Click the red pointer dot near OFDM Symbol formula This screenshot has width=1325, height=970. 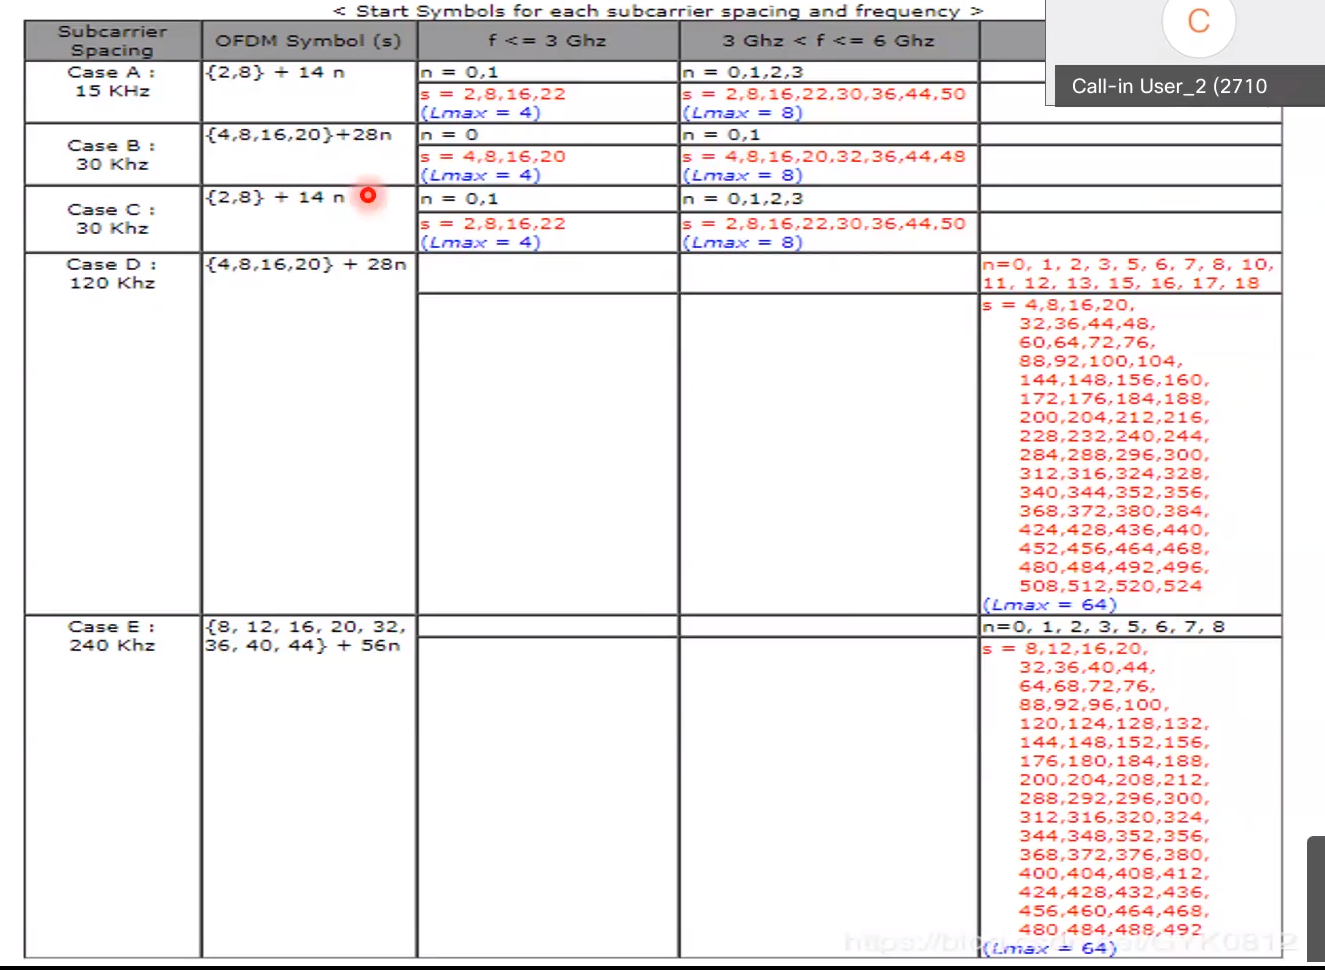(367, 194)
